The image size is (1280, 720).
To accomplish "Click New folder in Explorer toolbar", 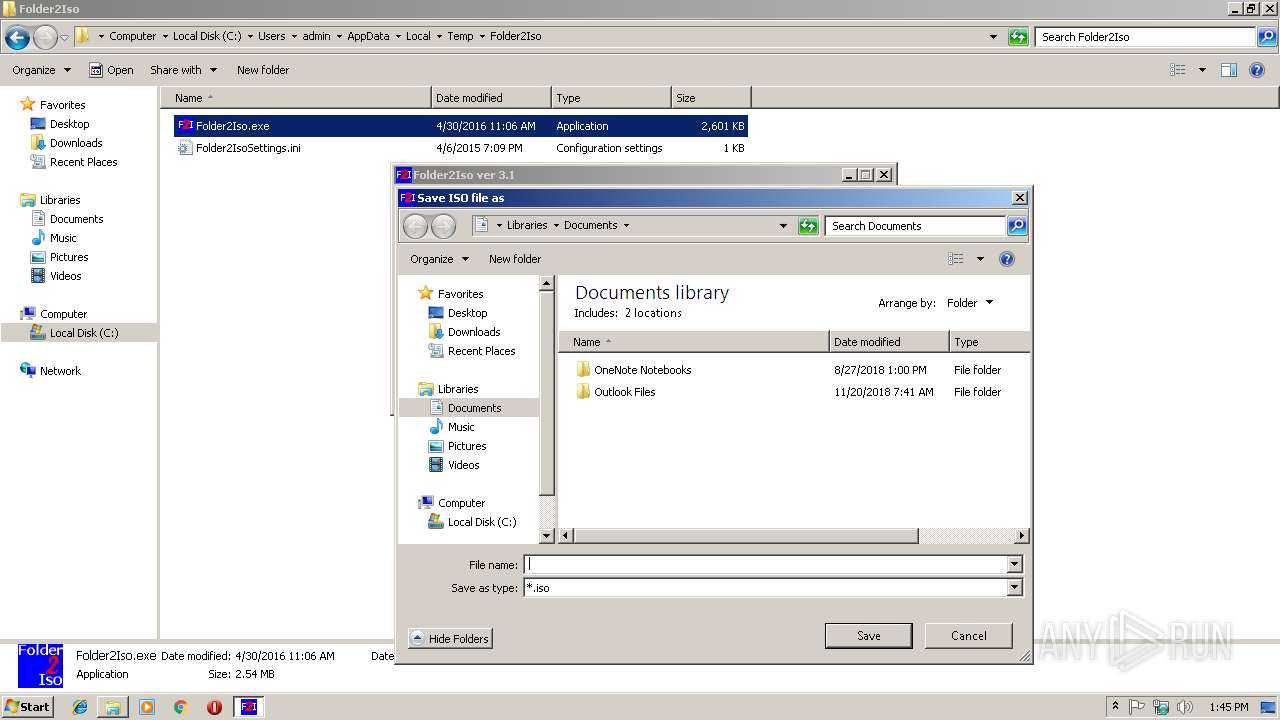I will [263, 70].
